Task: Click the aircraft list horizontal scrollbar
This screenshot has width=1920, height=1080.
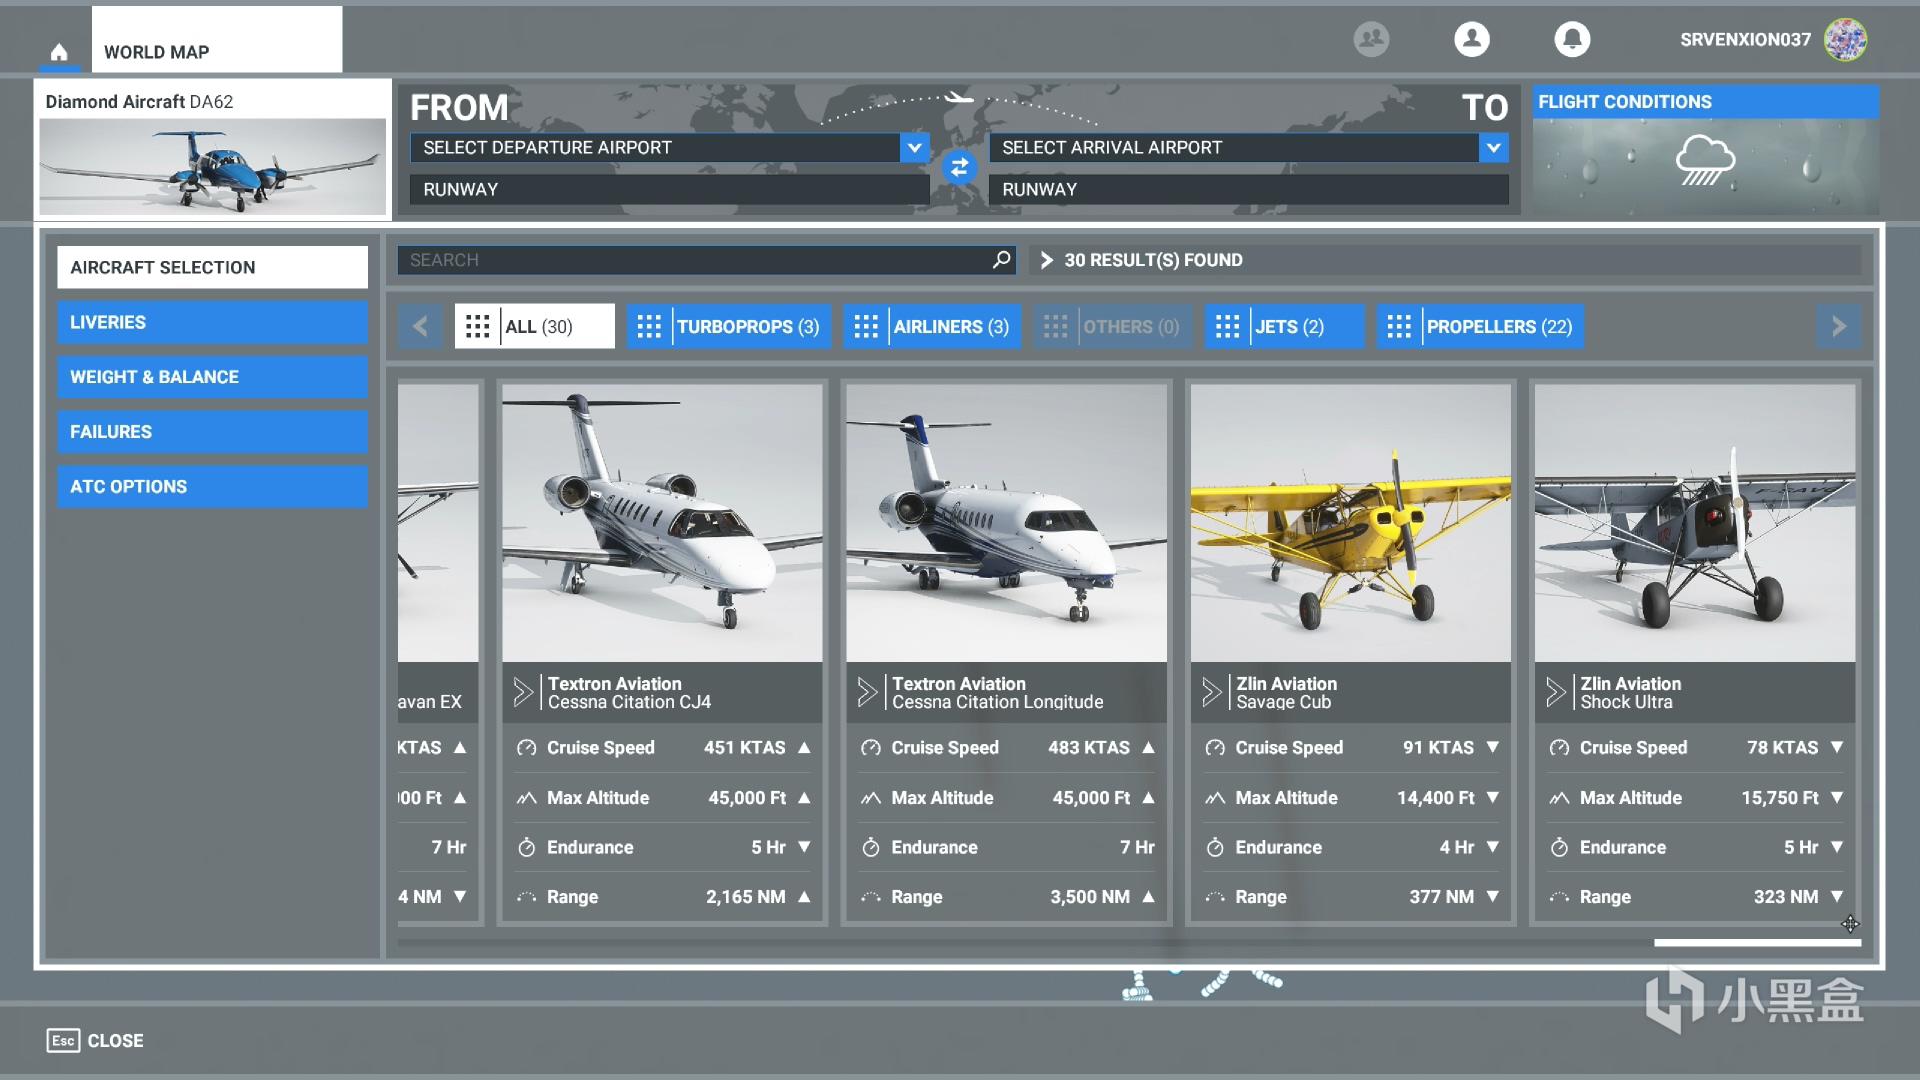Action: pyautogui.click(x=1757, y=942)
